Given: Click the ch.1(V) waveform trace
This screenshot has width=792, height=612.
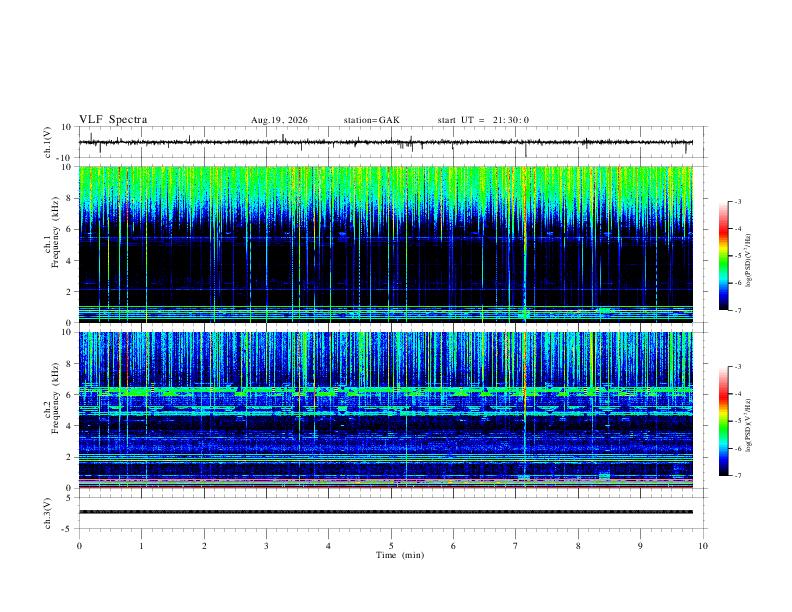Looking at the screenshot, I should tap(386, 142).
